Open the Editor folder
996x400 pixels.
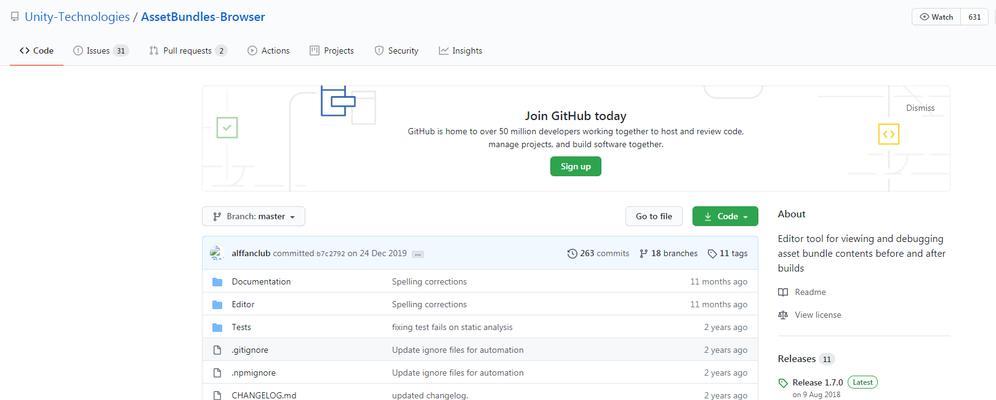[243, 304]
